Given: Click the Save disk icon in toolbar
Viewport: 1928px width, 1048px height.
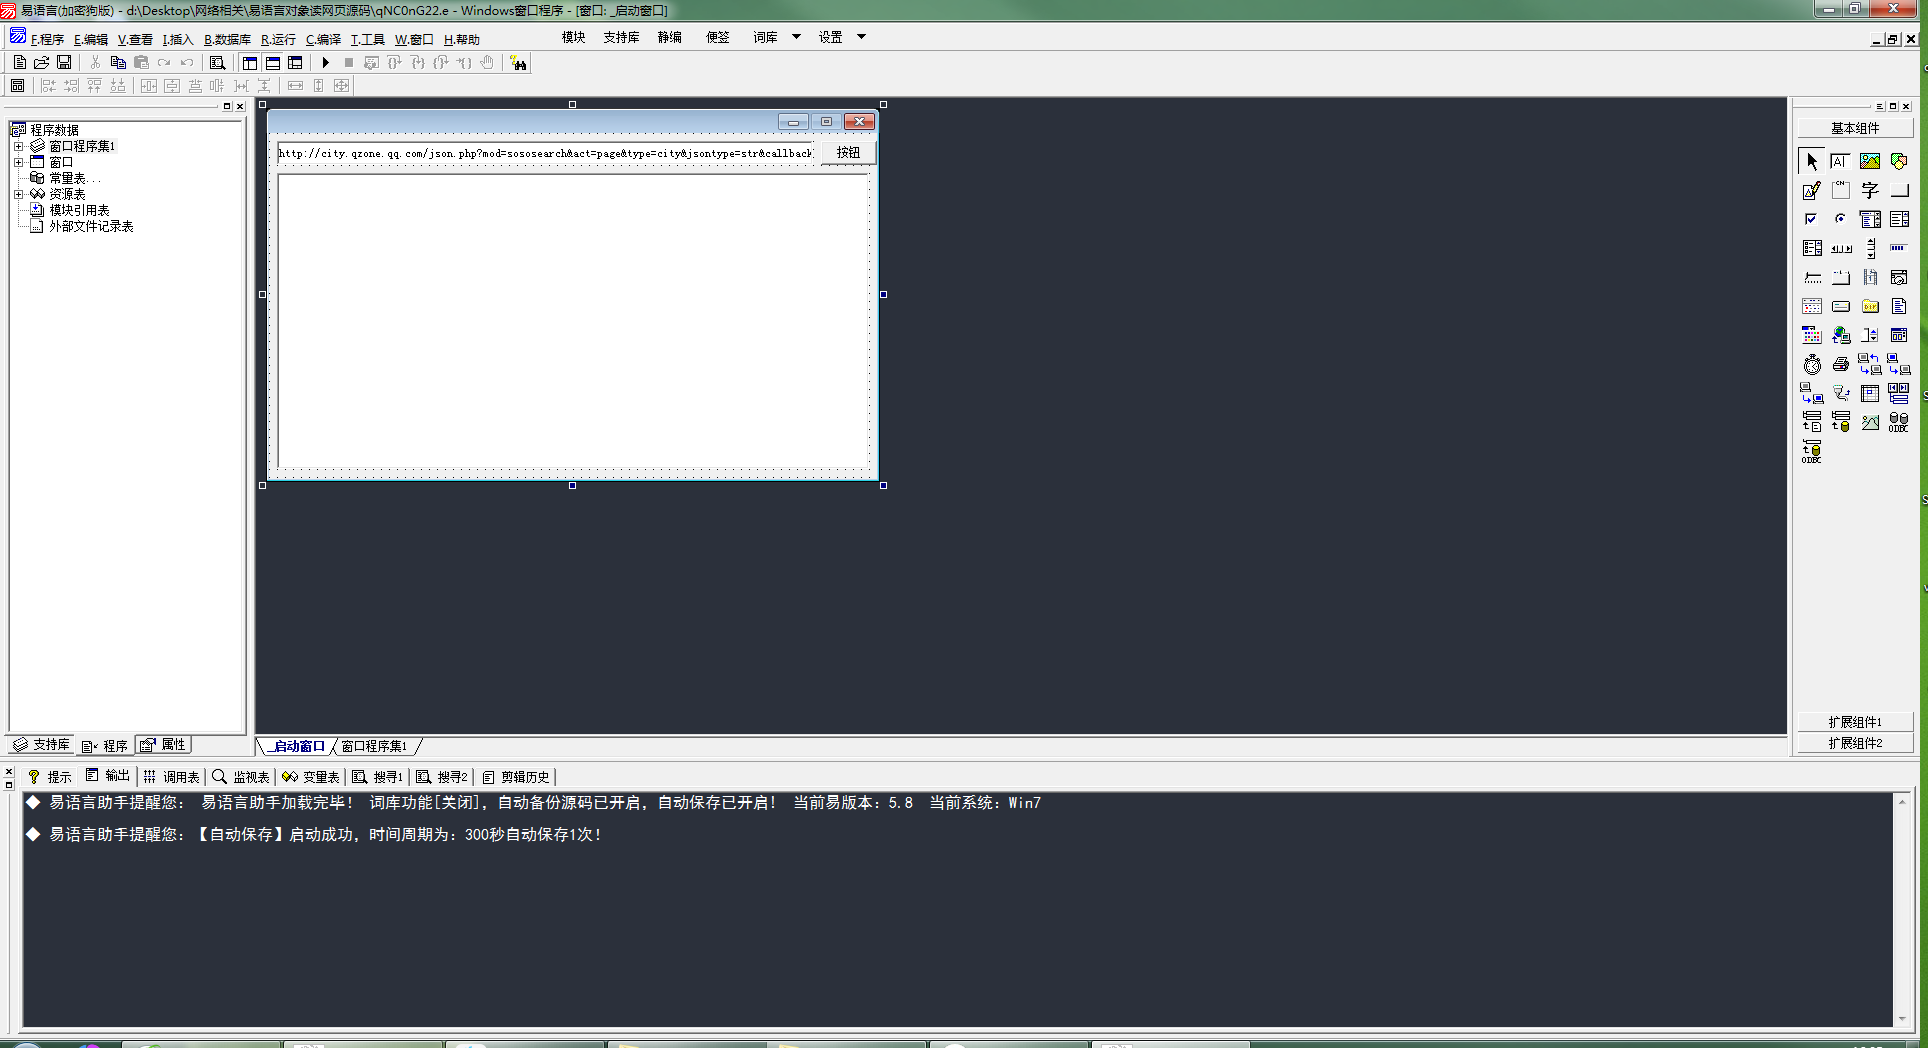Looking at the screenshot, I should pyautogui.click(x=64, y=63).
